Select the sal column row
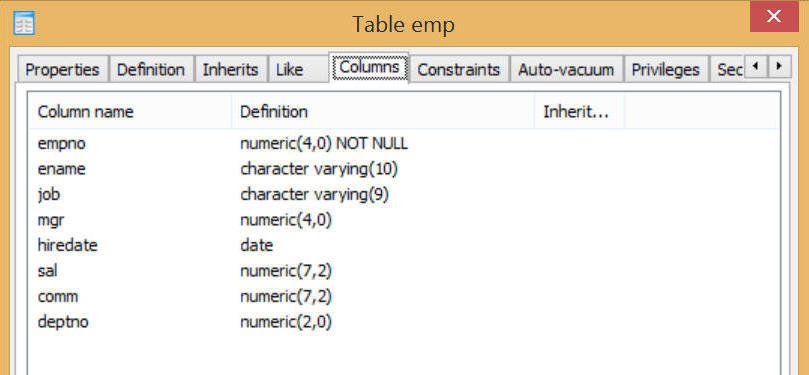Viewport: 809px width, 375px height. pyautogui.click(x=403, y=271)
